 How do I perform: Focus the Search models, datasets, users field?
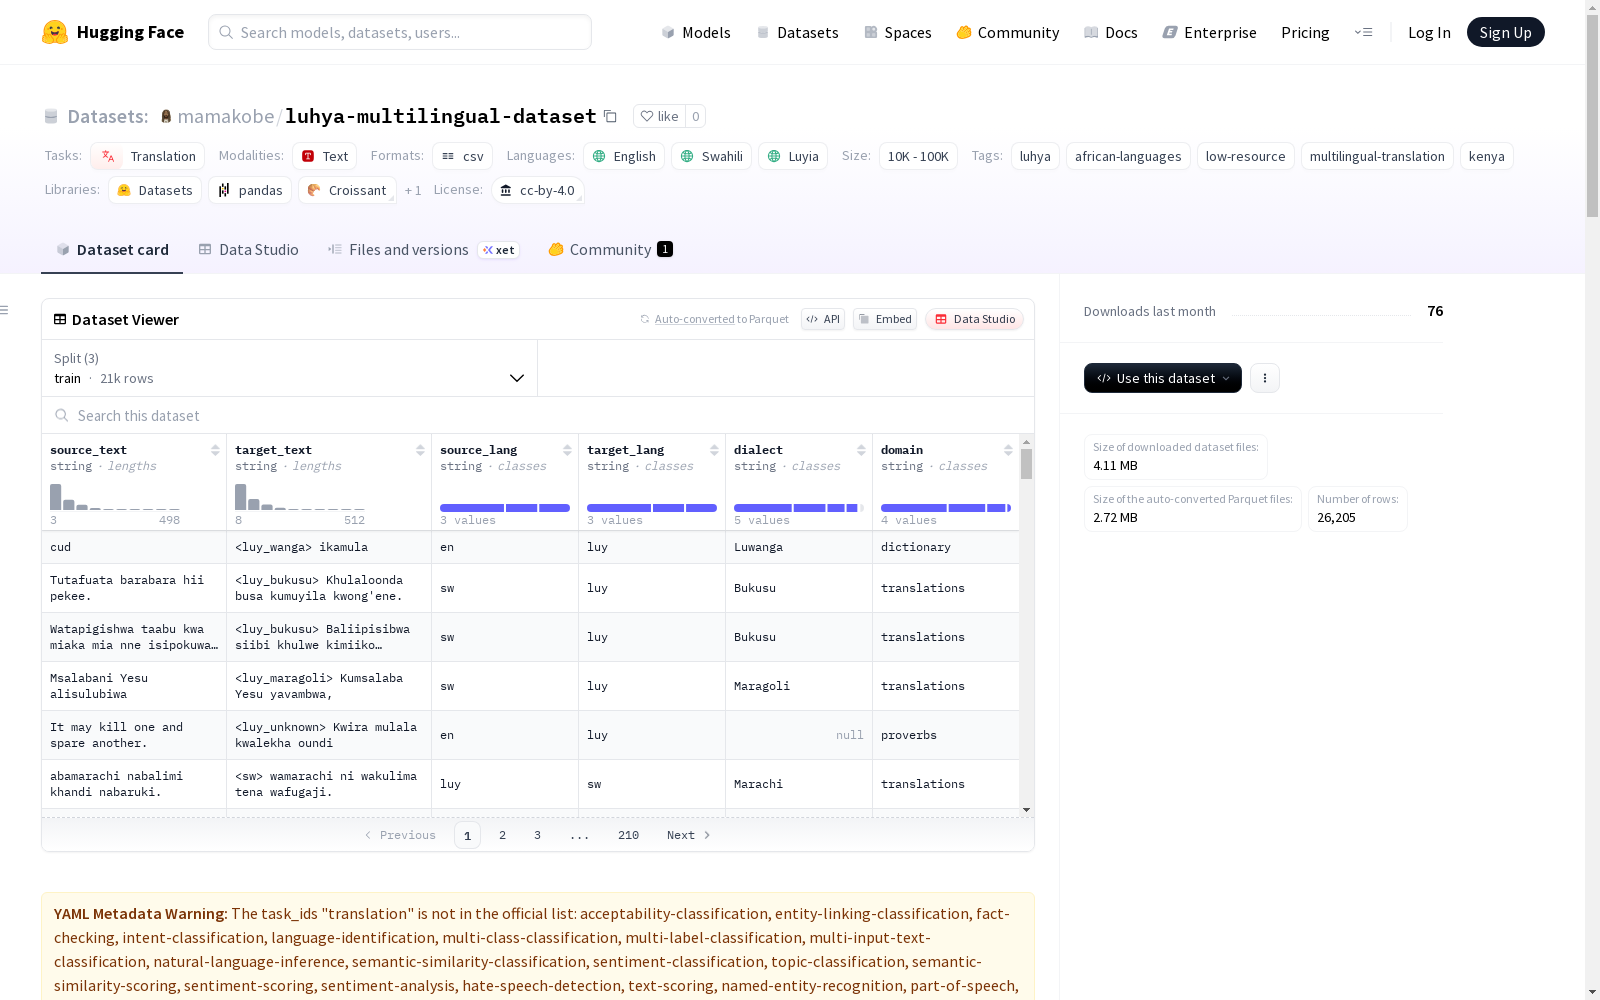click(400, 32)
